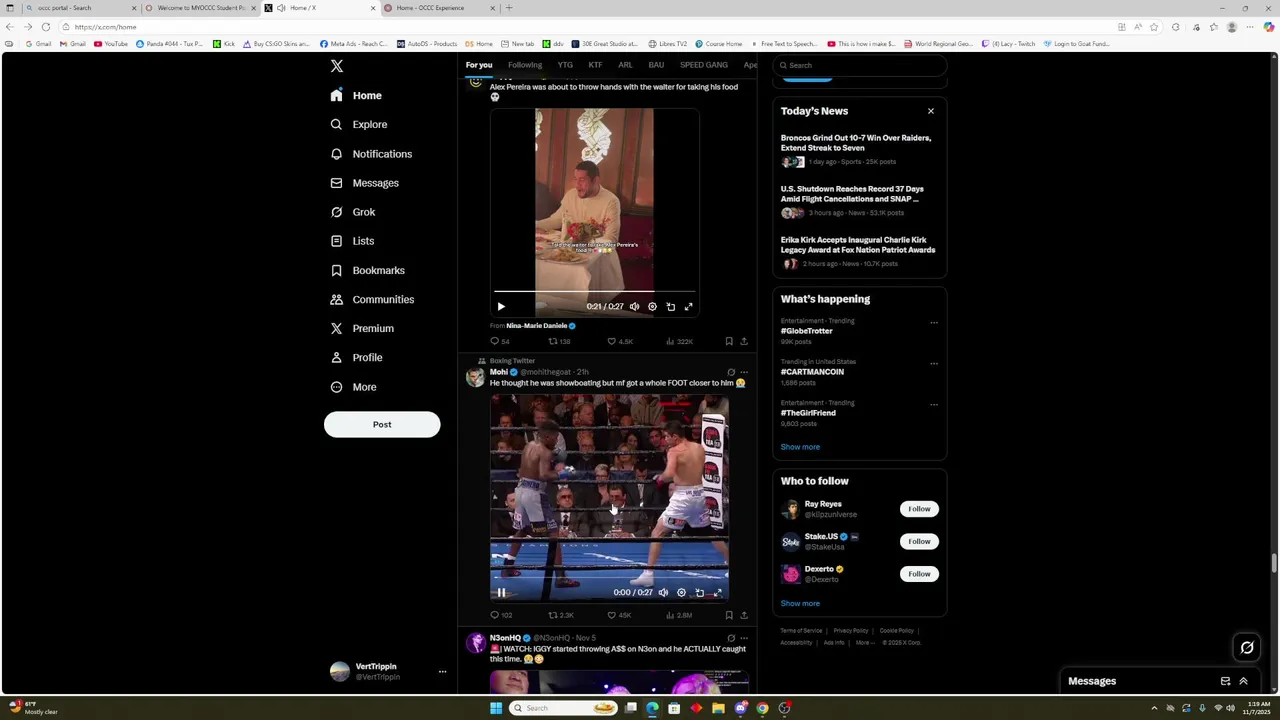
Task: Click the Post button
Action: pos(382,424)
